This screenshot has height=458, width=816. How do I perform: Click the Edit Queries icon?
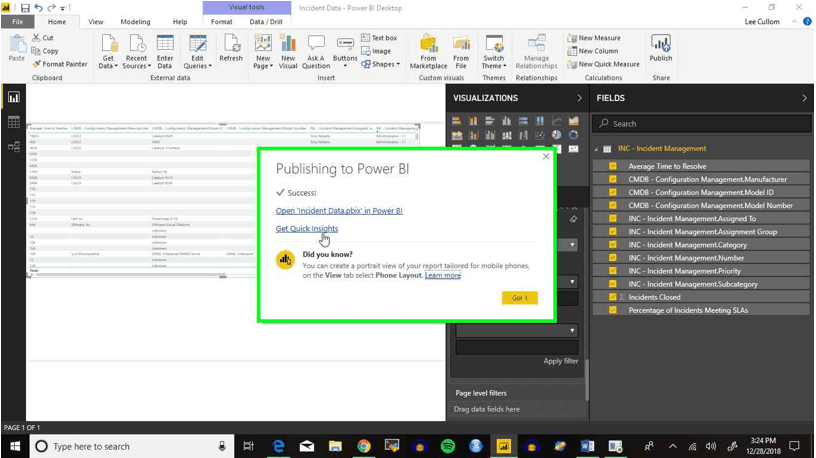197,51
